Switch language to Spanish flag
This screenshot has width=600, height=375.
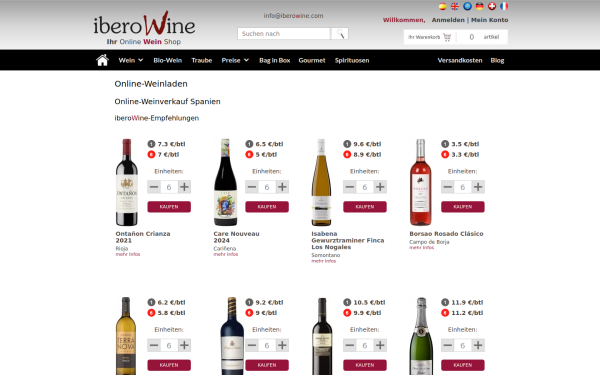pos(442,6)
